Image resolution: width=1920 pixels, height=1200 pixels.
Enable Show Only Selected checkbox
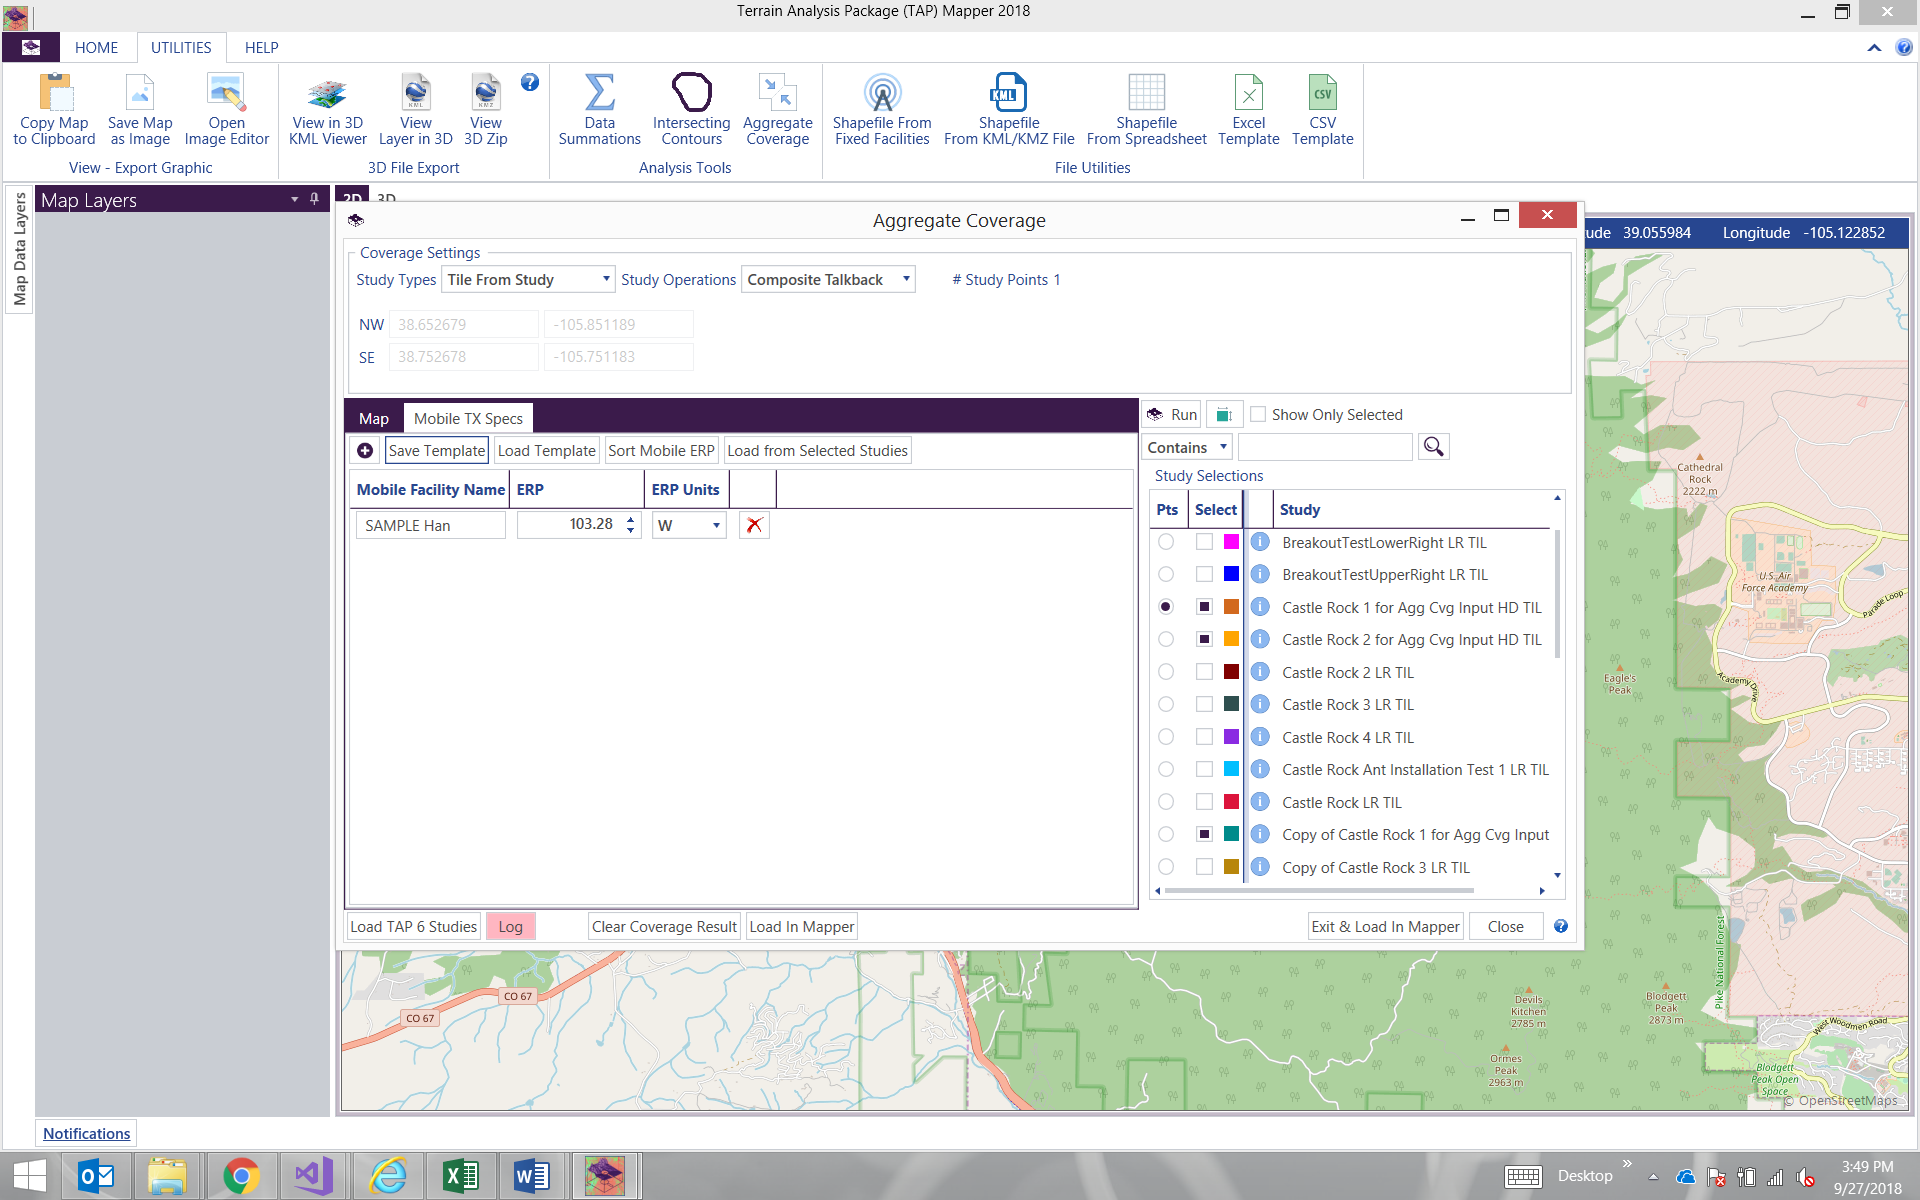[x=1258, y=414]
